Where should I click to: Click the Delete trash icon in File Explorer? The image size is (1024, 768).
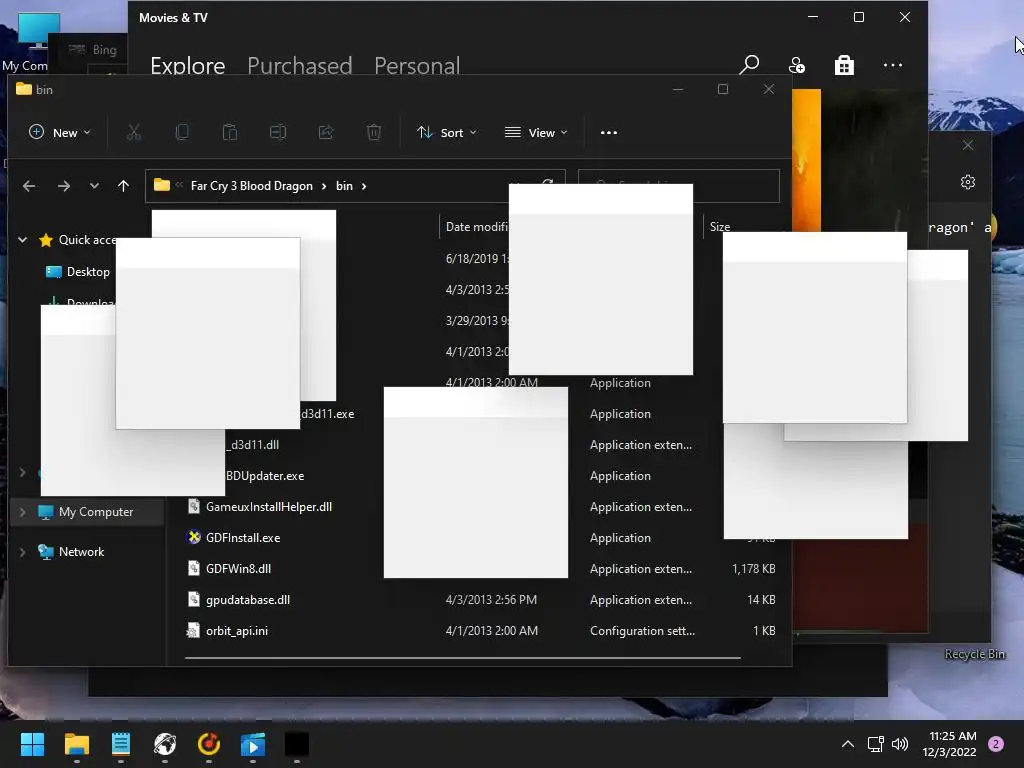click(374, 133)
